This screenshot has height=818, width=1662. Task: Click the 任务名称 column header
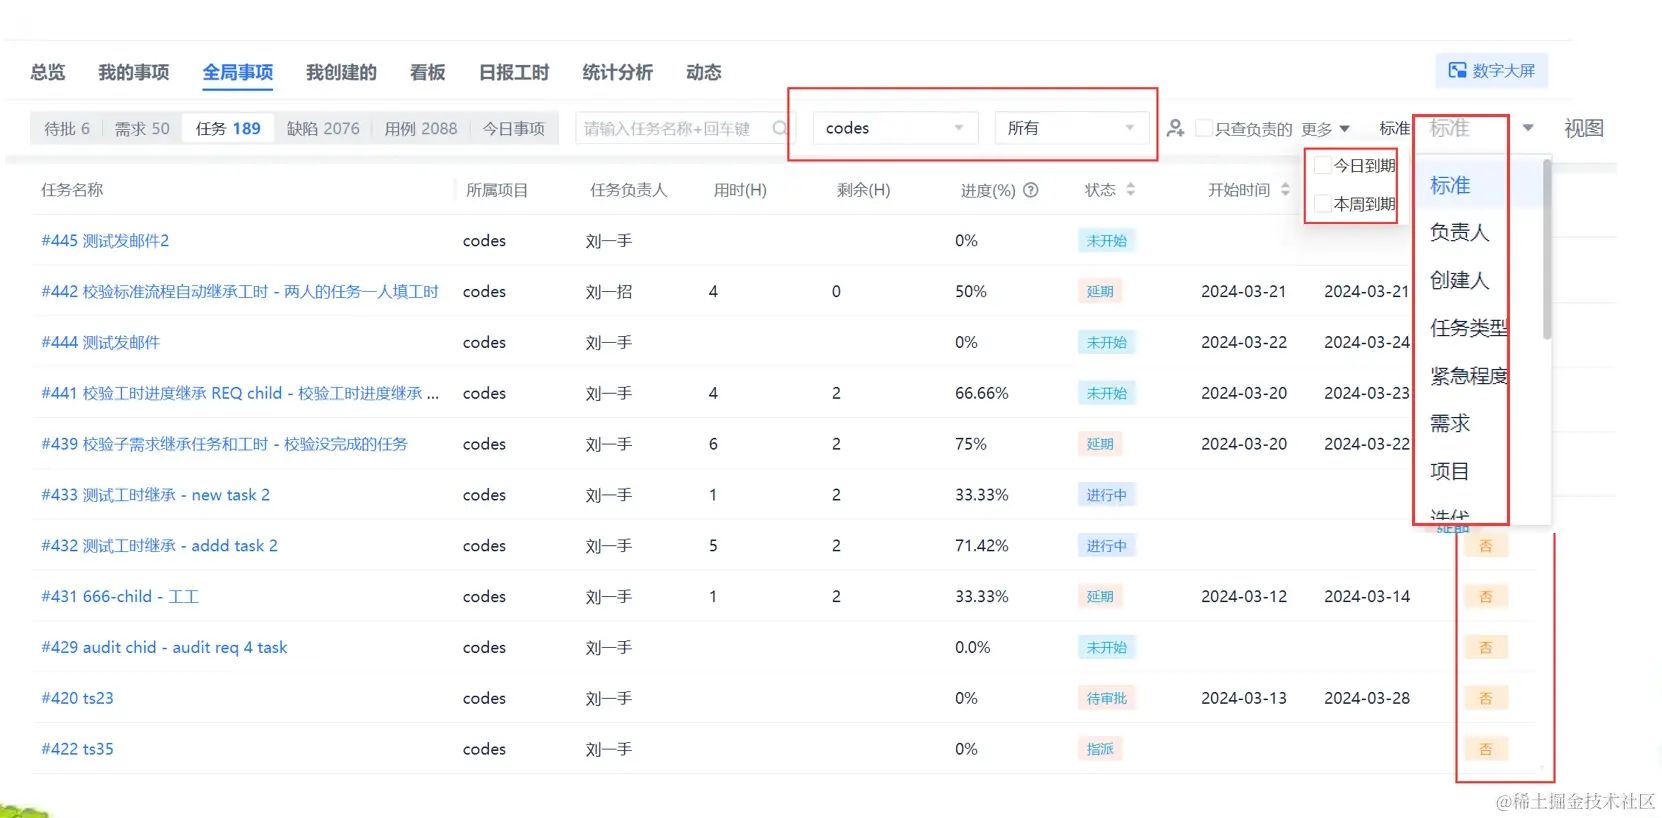72,190
